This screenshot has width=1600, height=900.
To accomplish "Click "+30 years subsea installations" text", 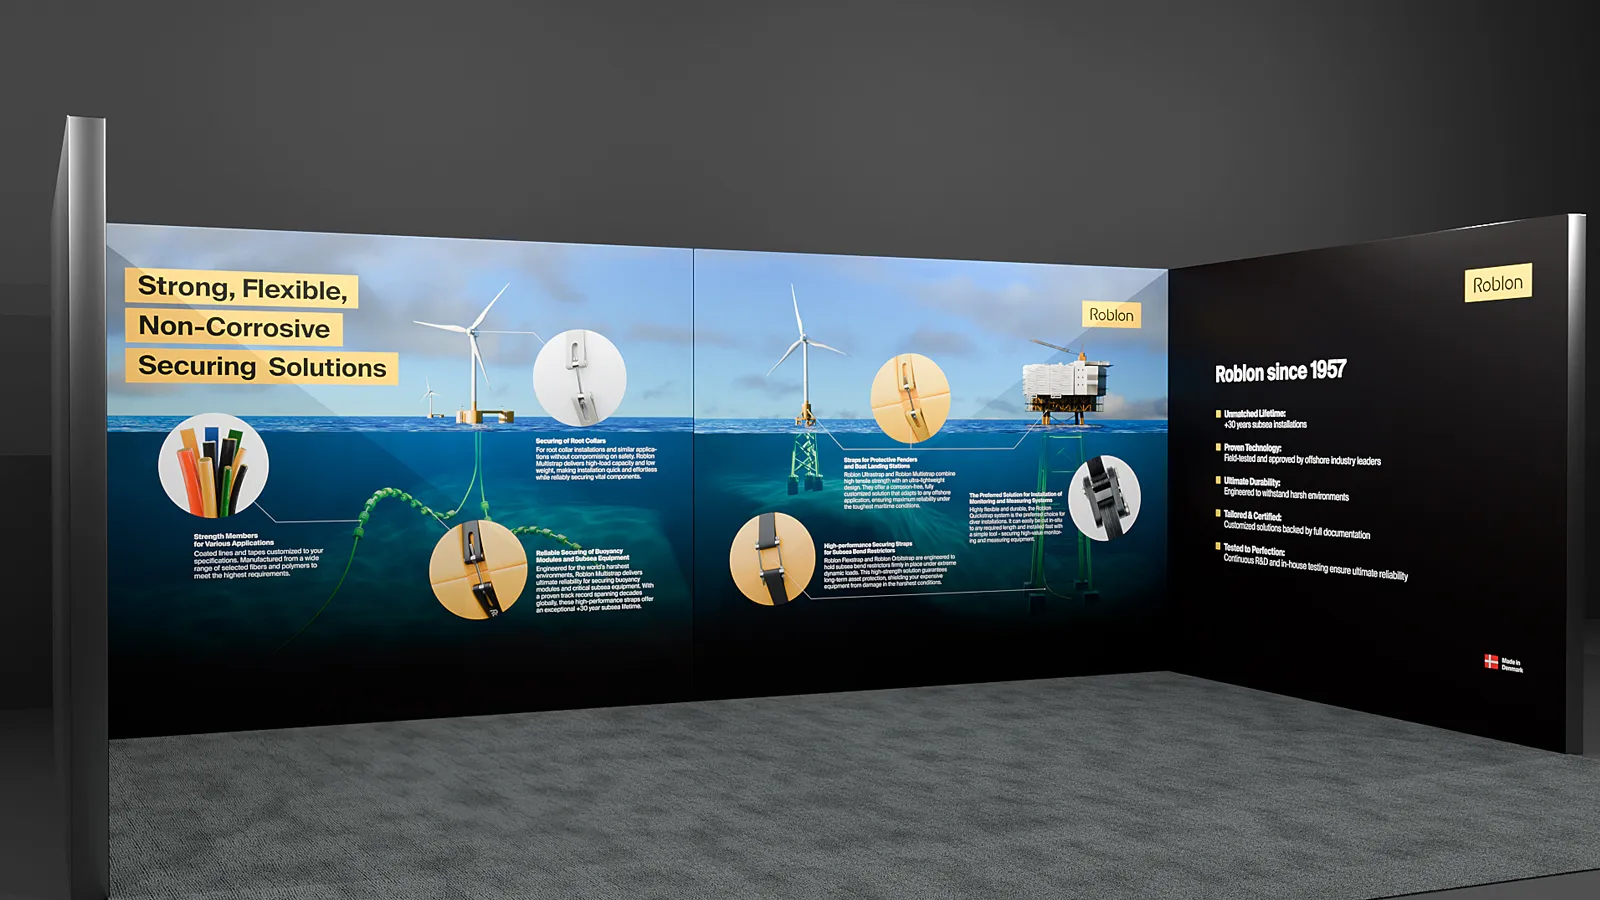I will (x=1265, y=424).
